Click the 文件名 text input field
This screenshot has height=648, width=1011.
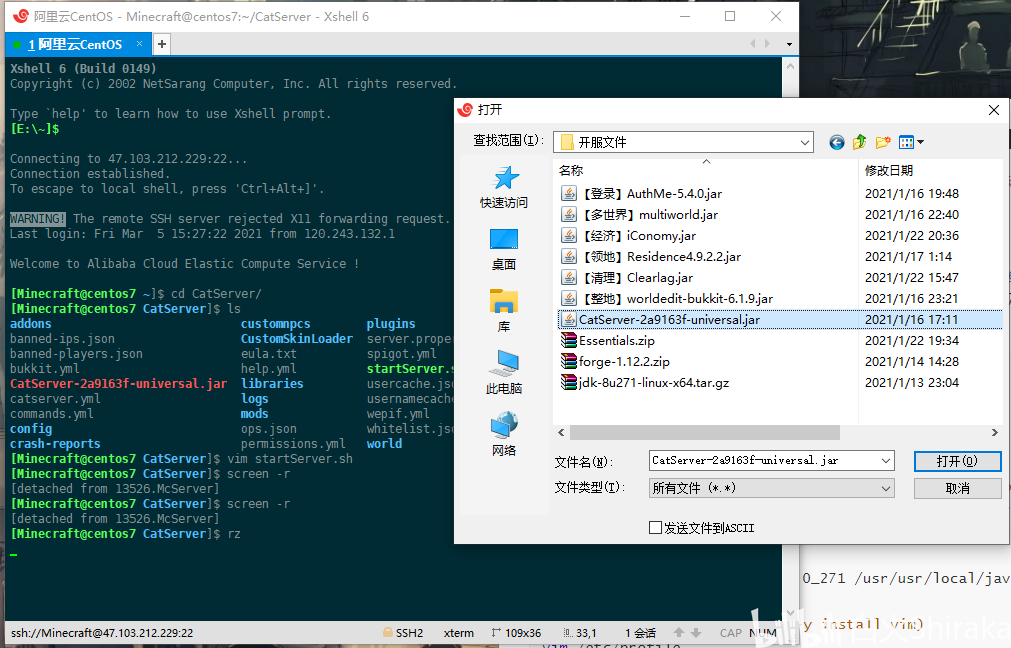(765, 460)
